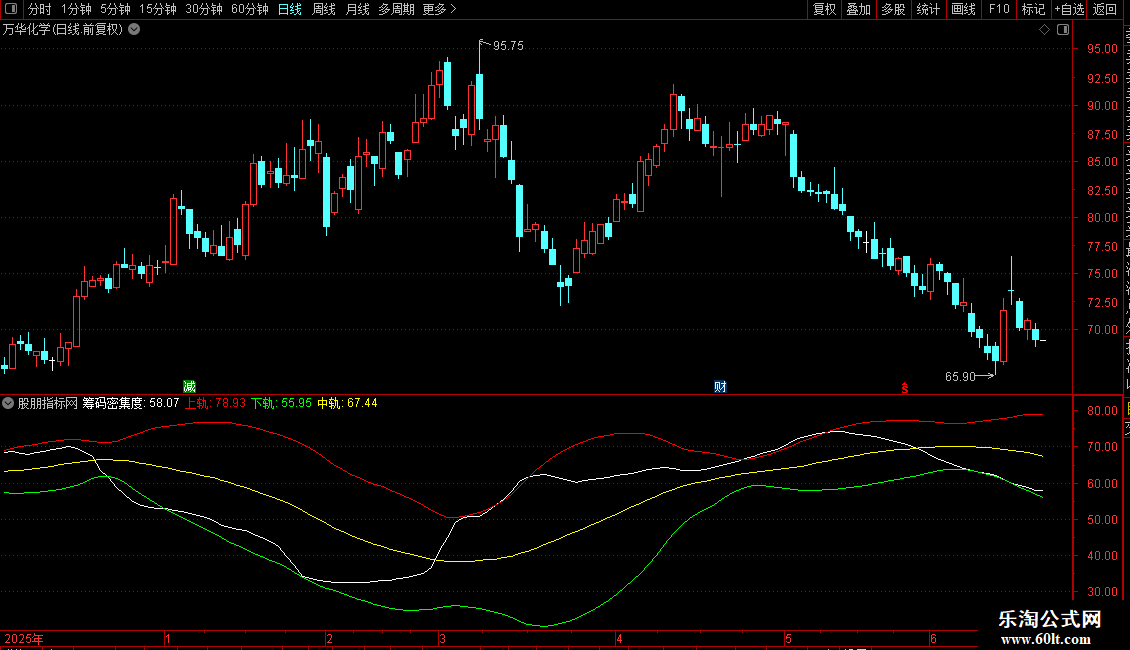Select the 1分钟 period

pos(76,9)
